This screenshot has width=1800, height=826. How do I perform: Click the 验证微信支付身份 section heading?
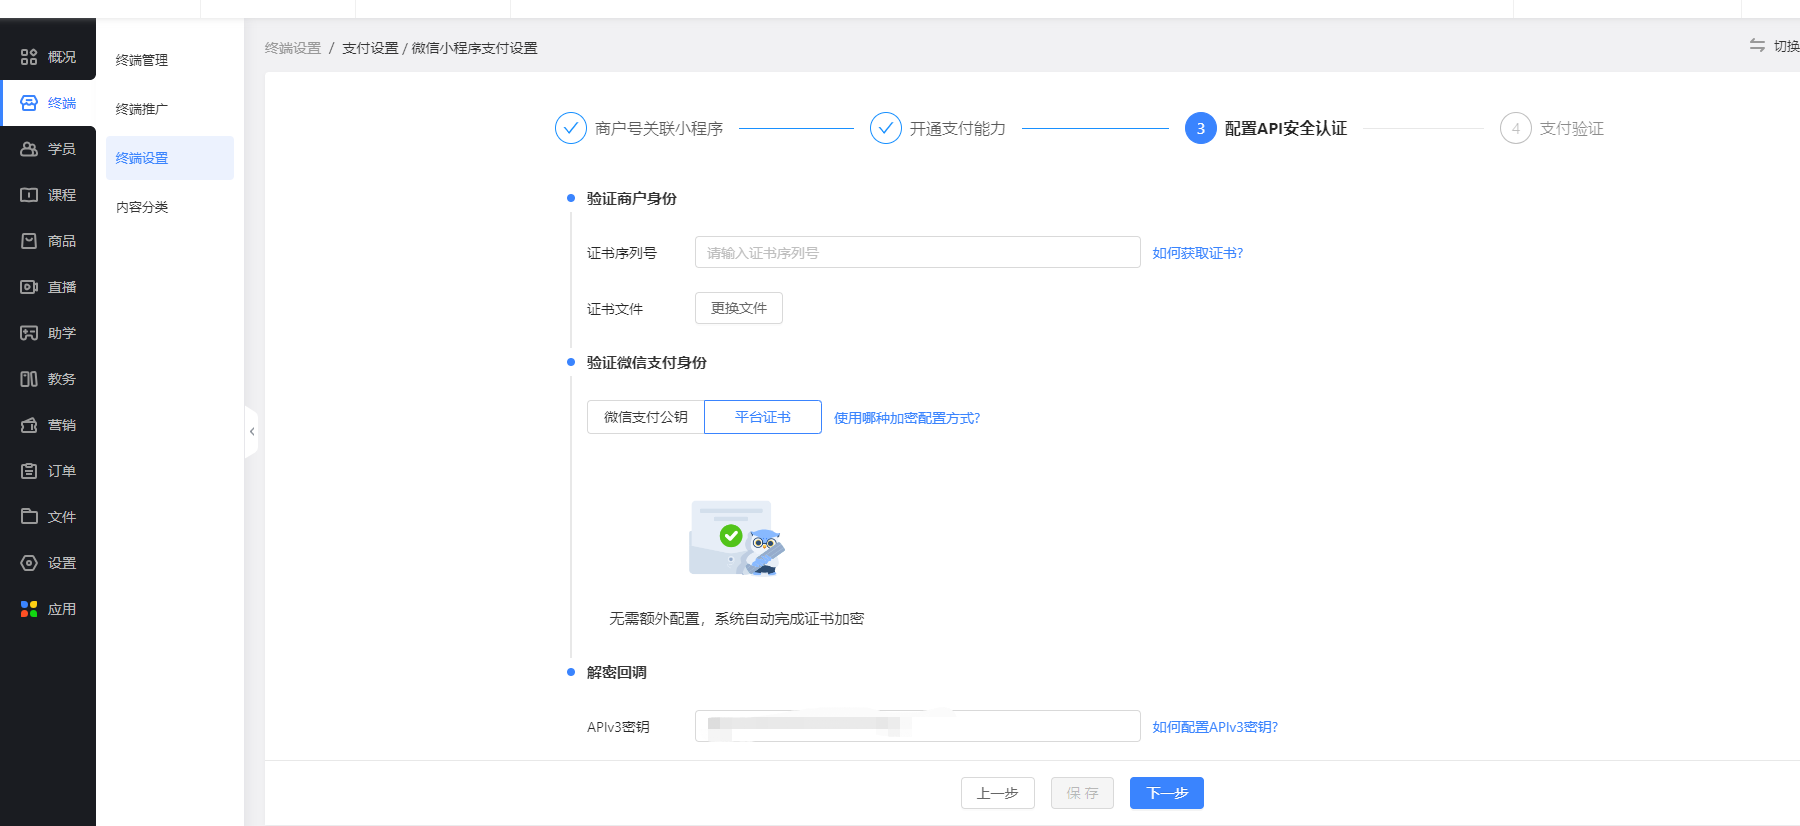pyautogui.click(x=647, y=362)
